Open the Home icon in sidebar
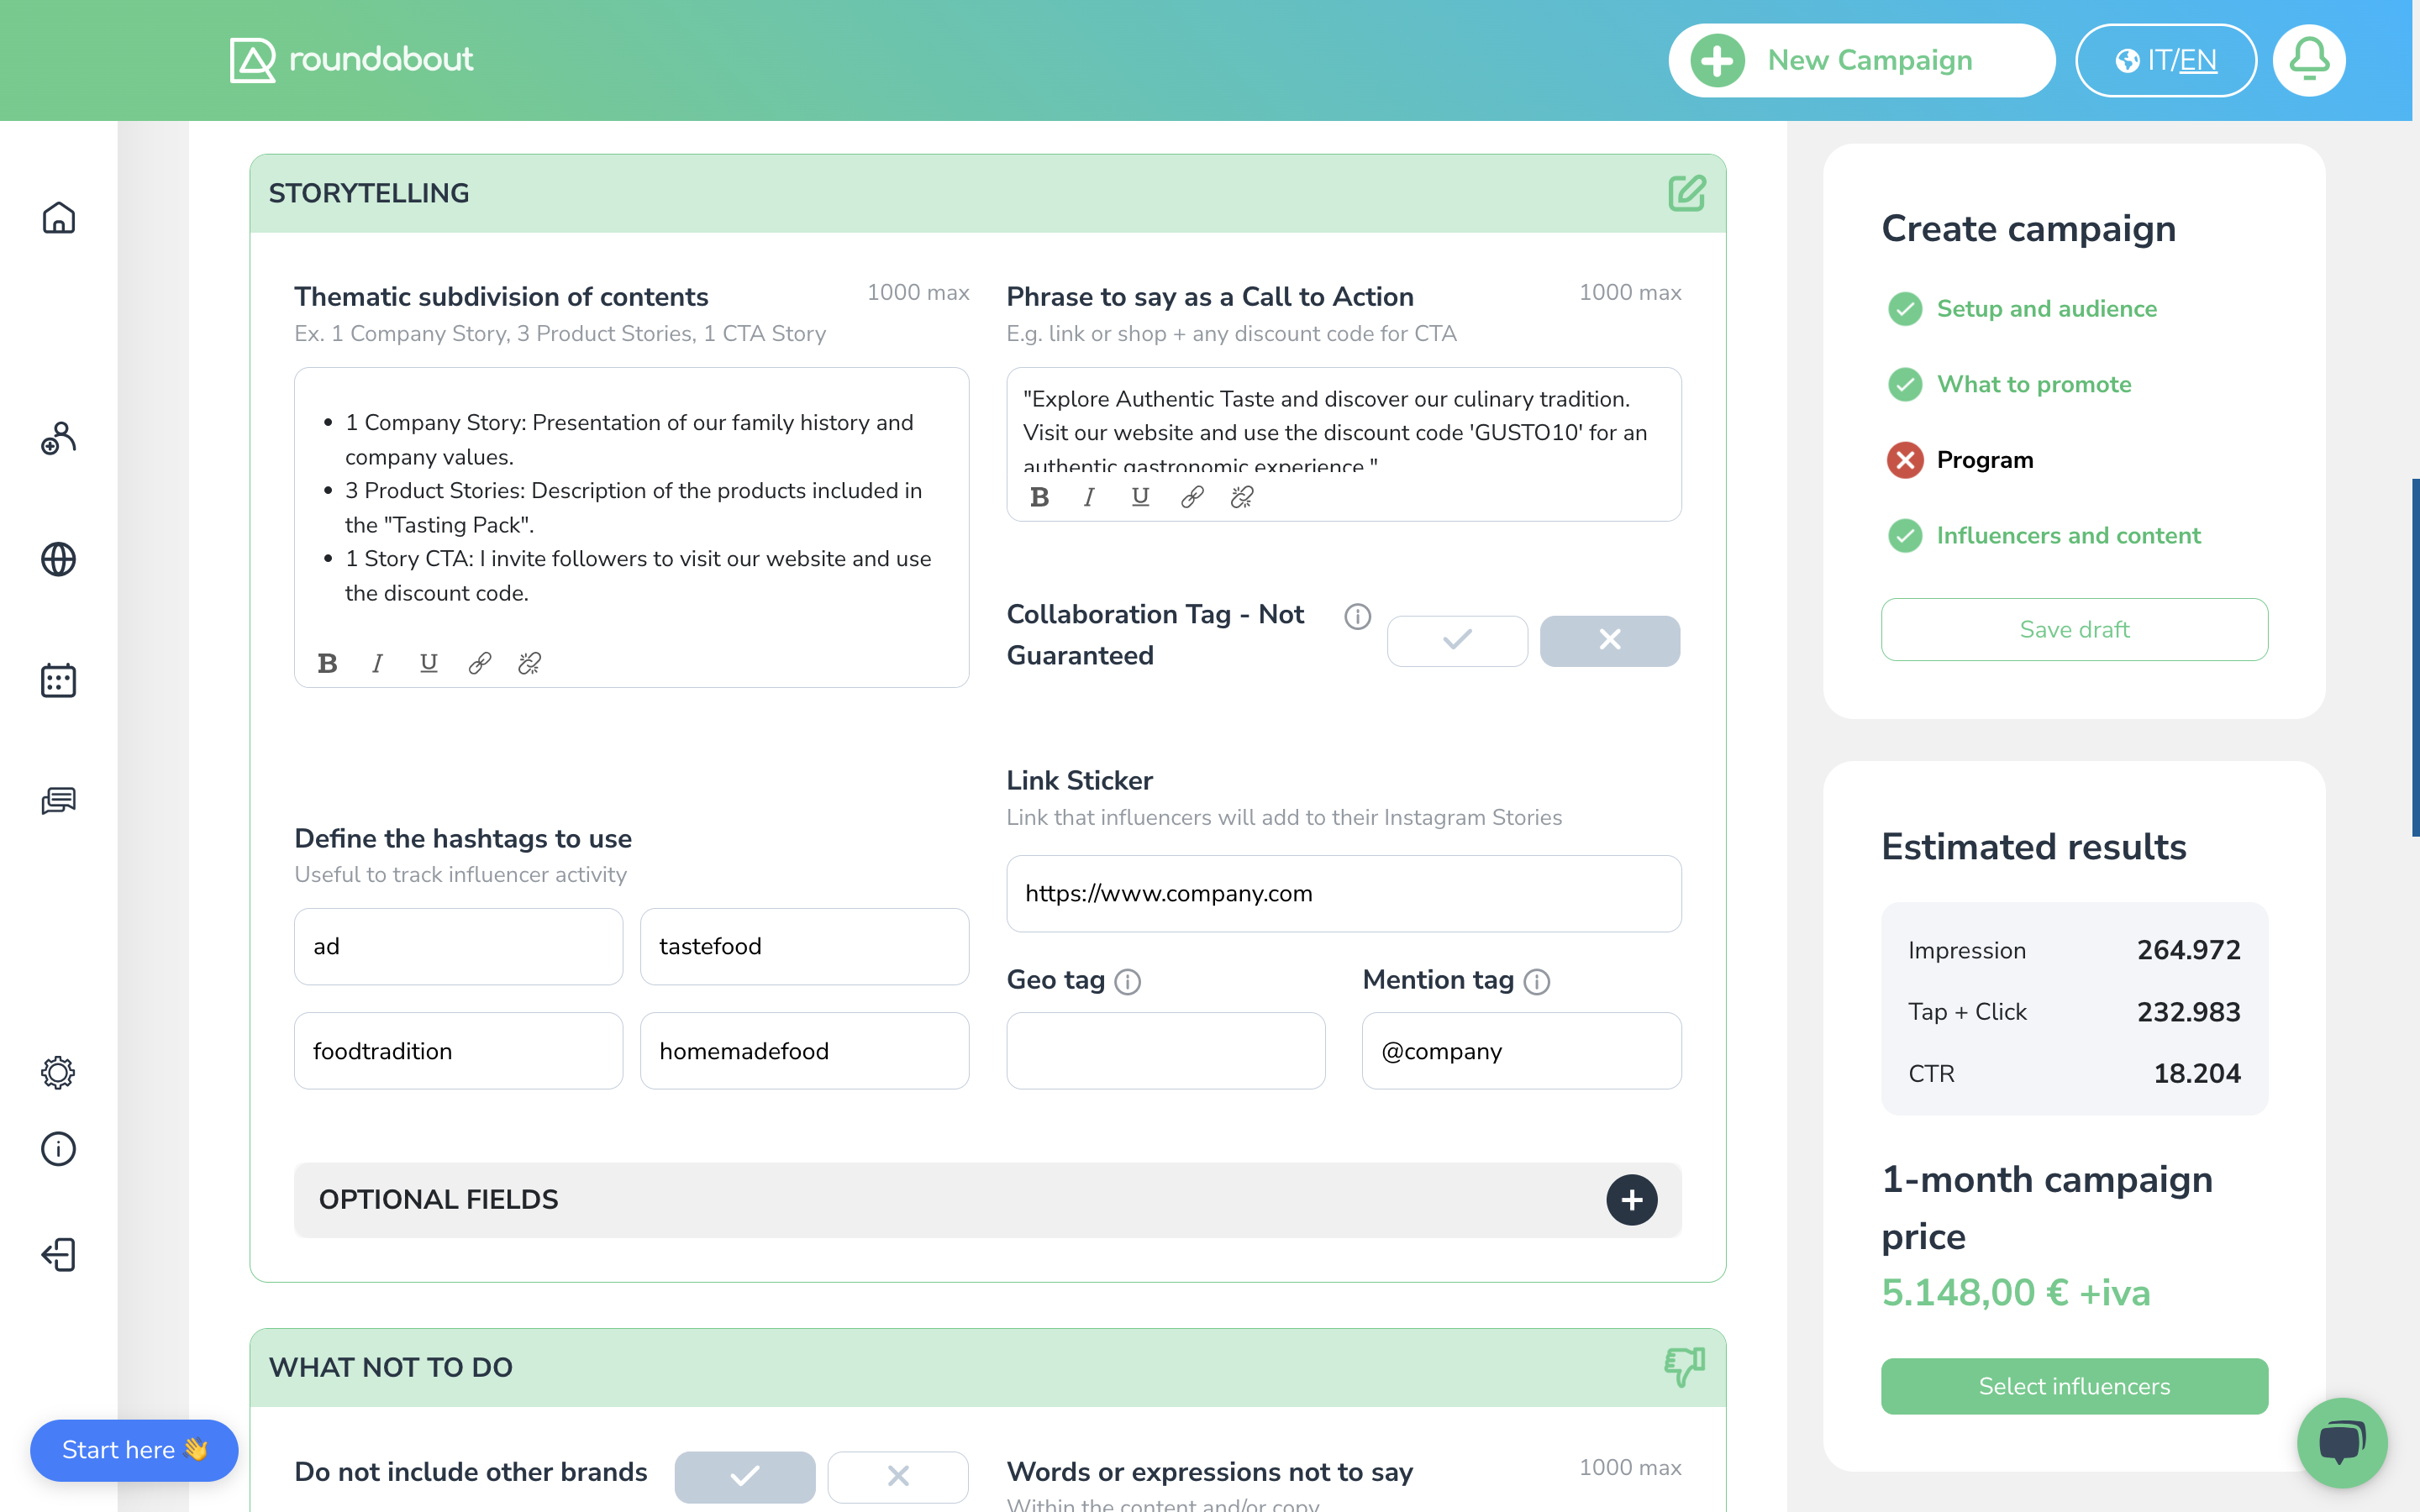 point(58,218)
